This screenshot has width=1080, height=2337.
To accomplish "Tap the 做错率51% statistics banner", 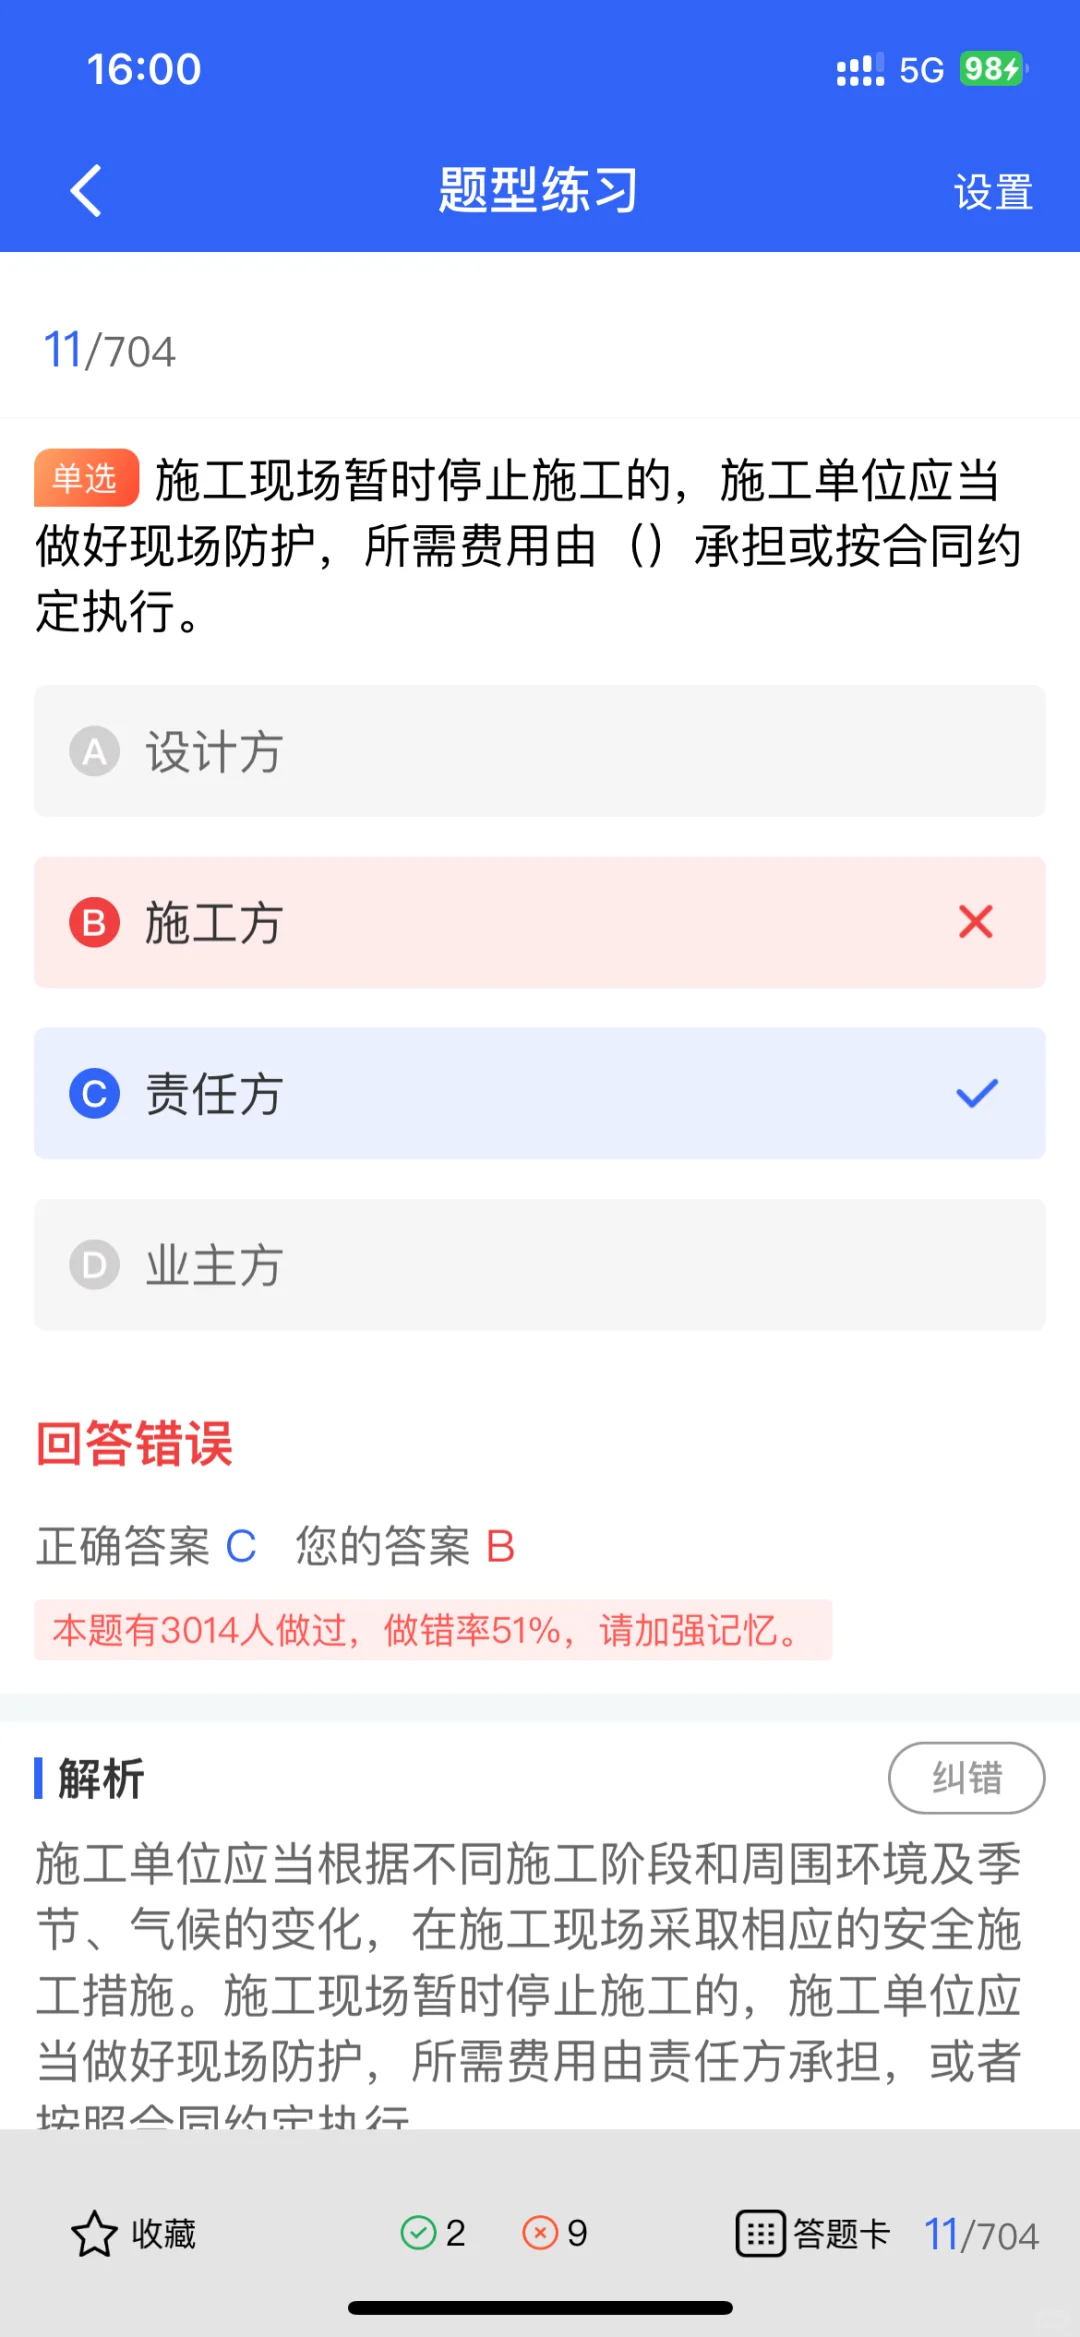I will pos(433,1630).
